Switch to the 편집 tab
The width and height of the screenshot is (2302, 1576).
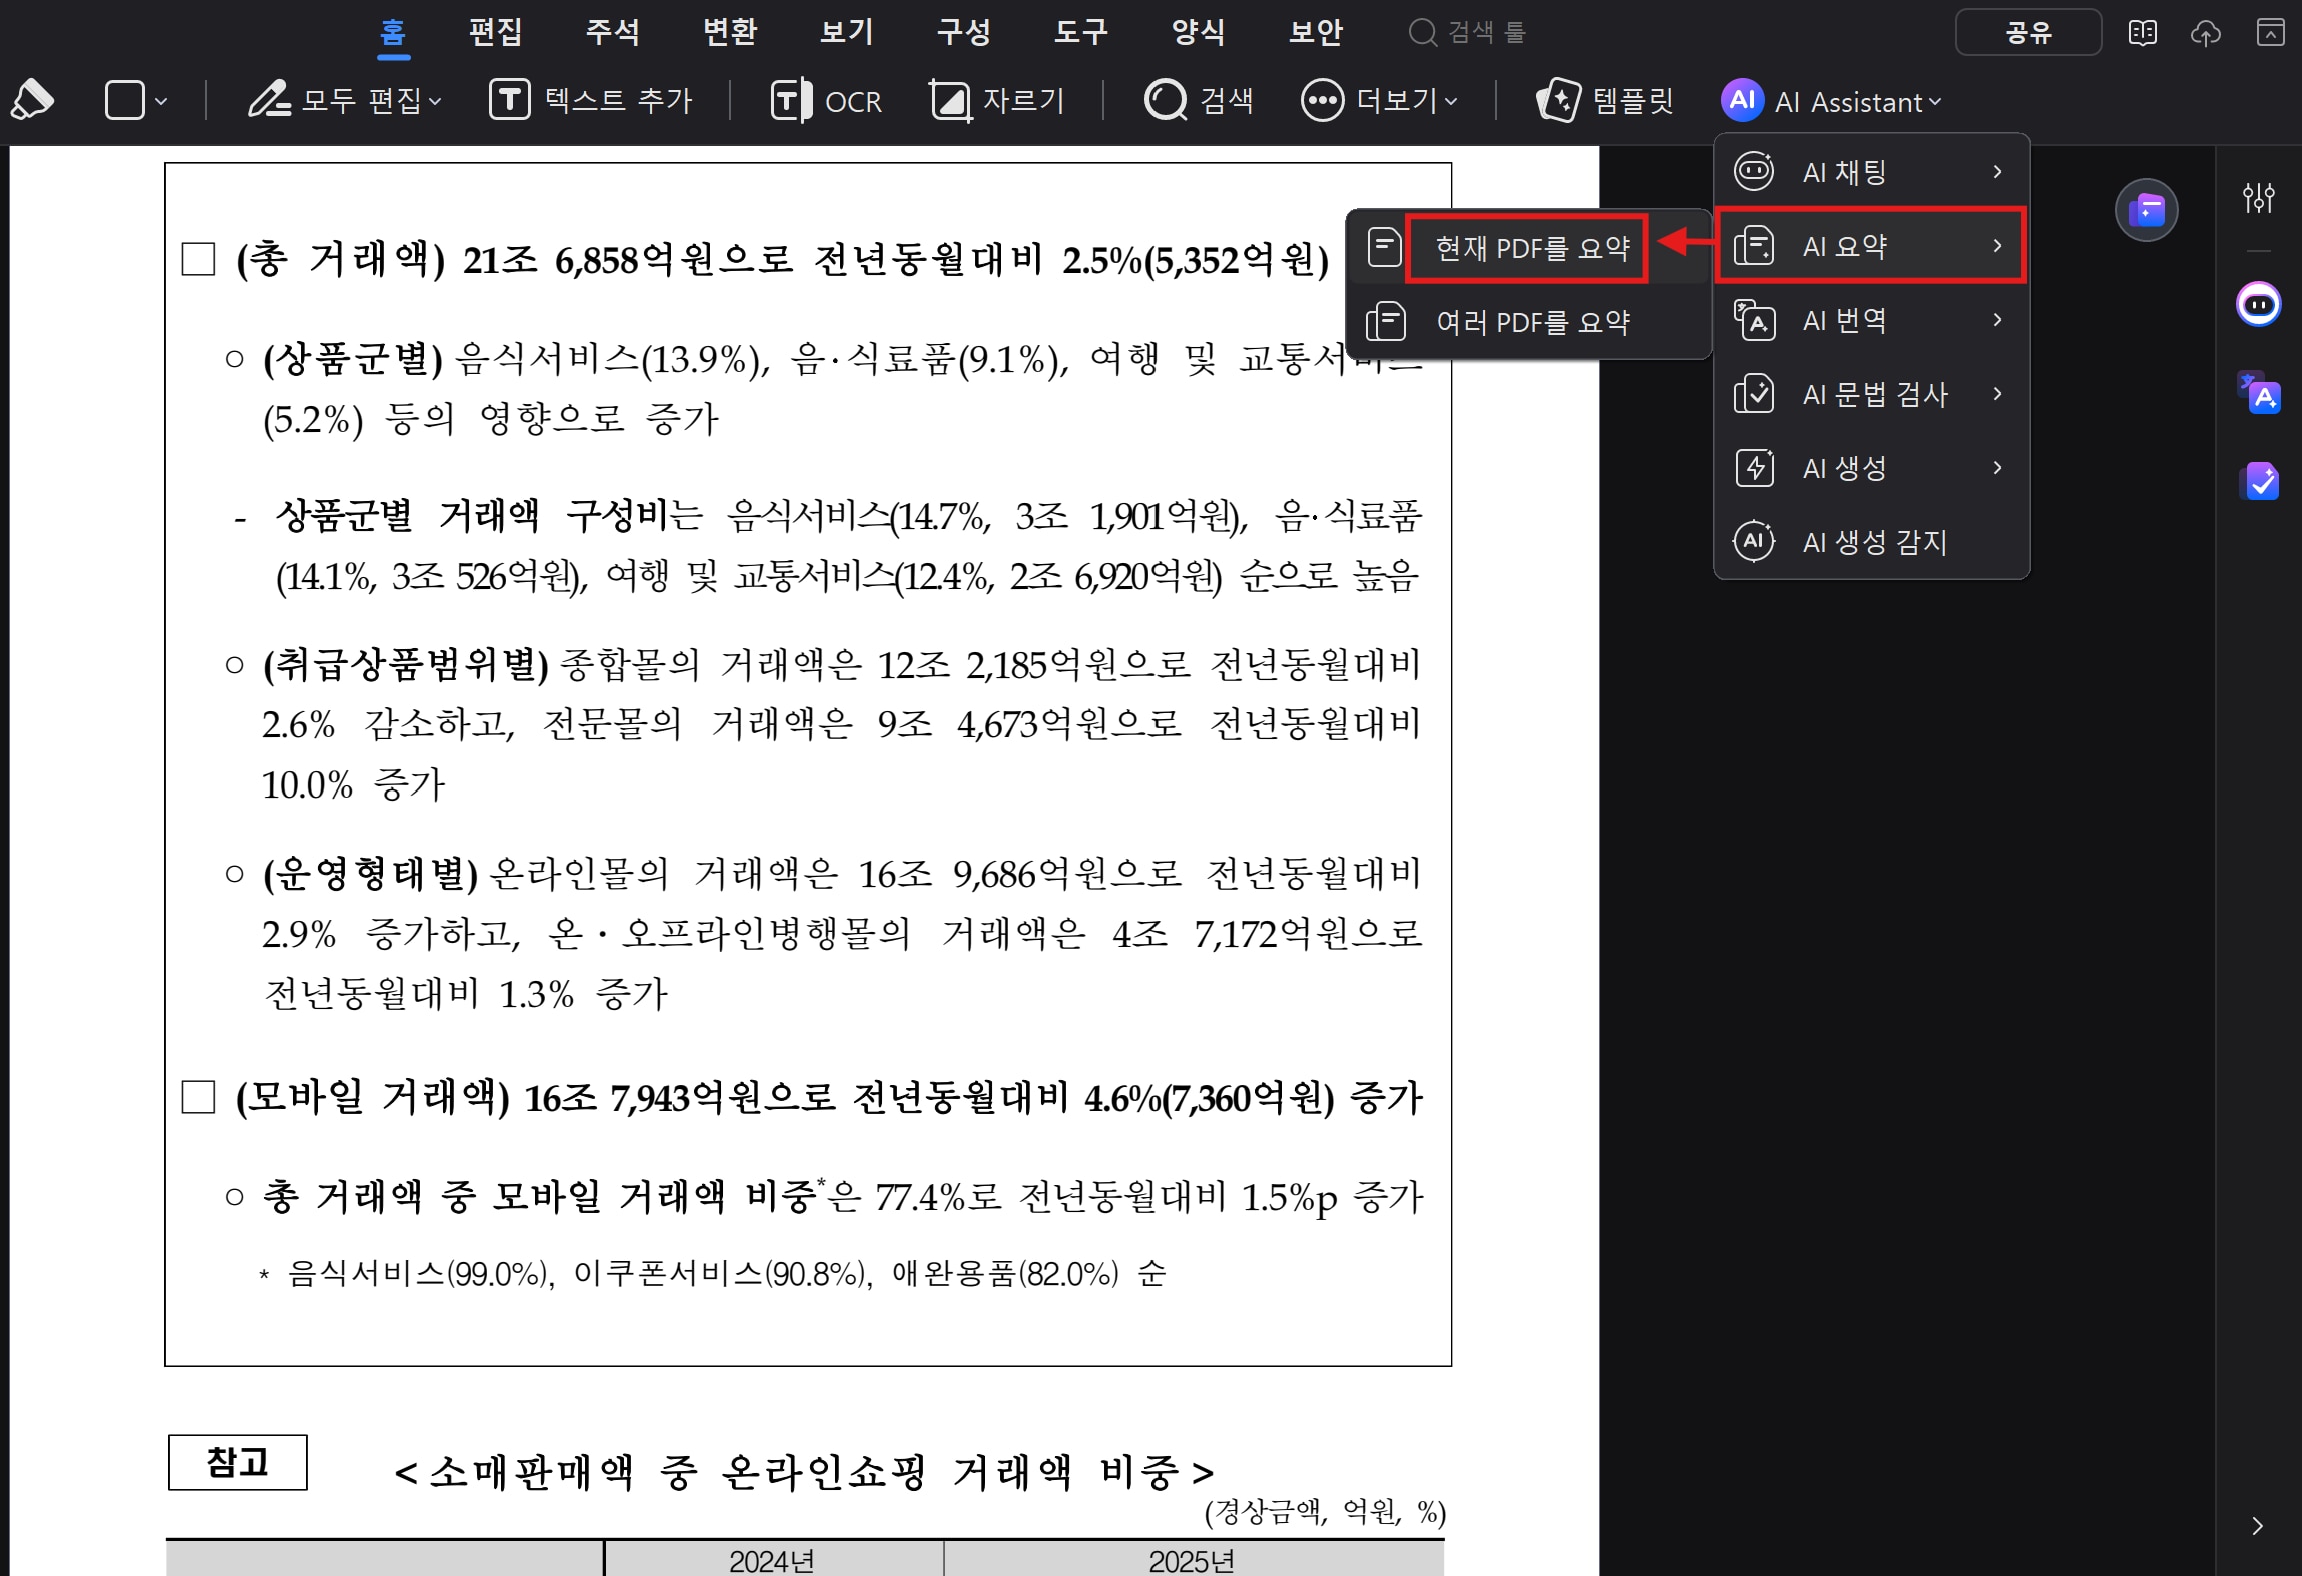click(496, 32)
